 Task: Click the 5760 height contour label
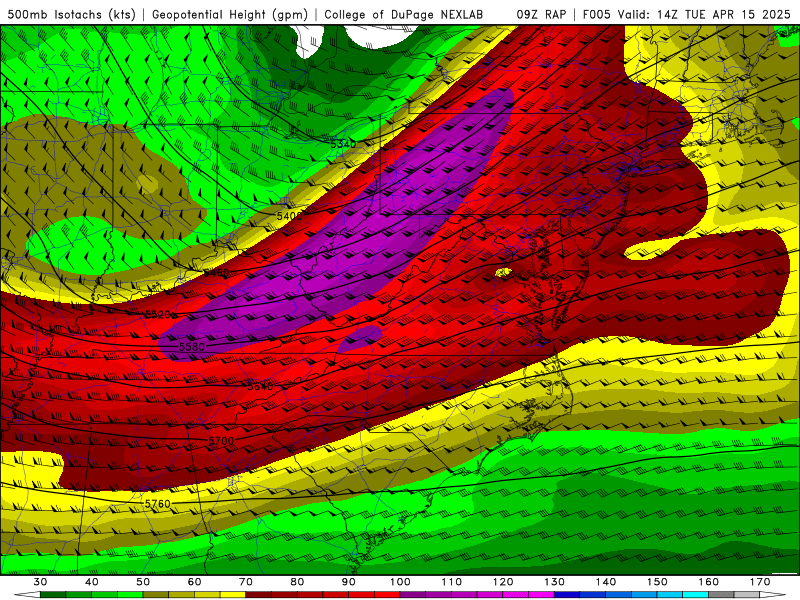pyautogui.click(x=158, y=504)
